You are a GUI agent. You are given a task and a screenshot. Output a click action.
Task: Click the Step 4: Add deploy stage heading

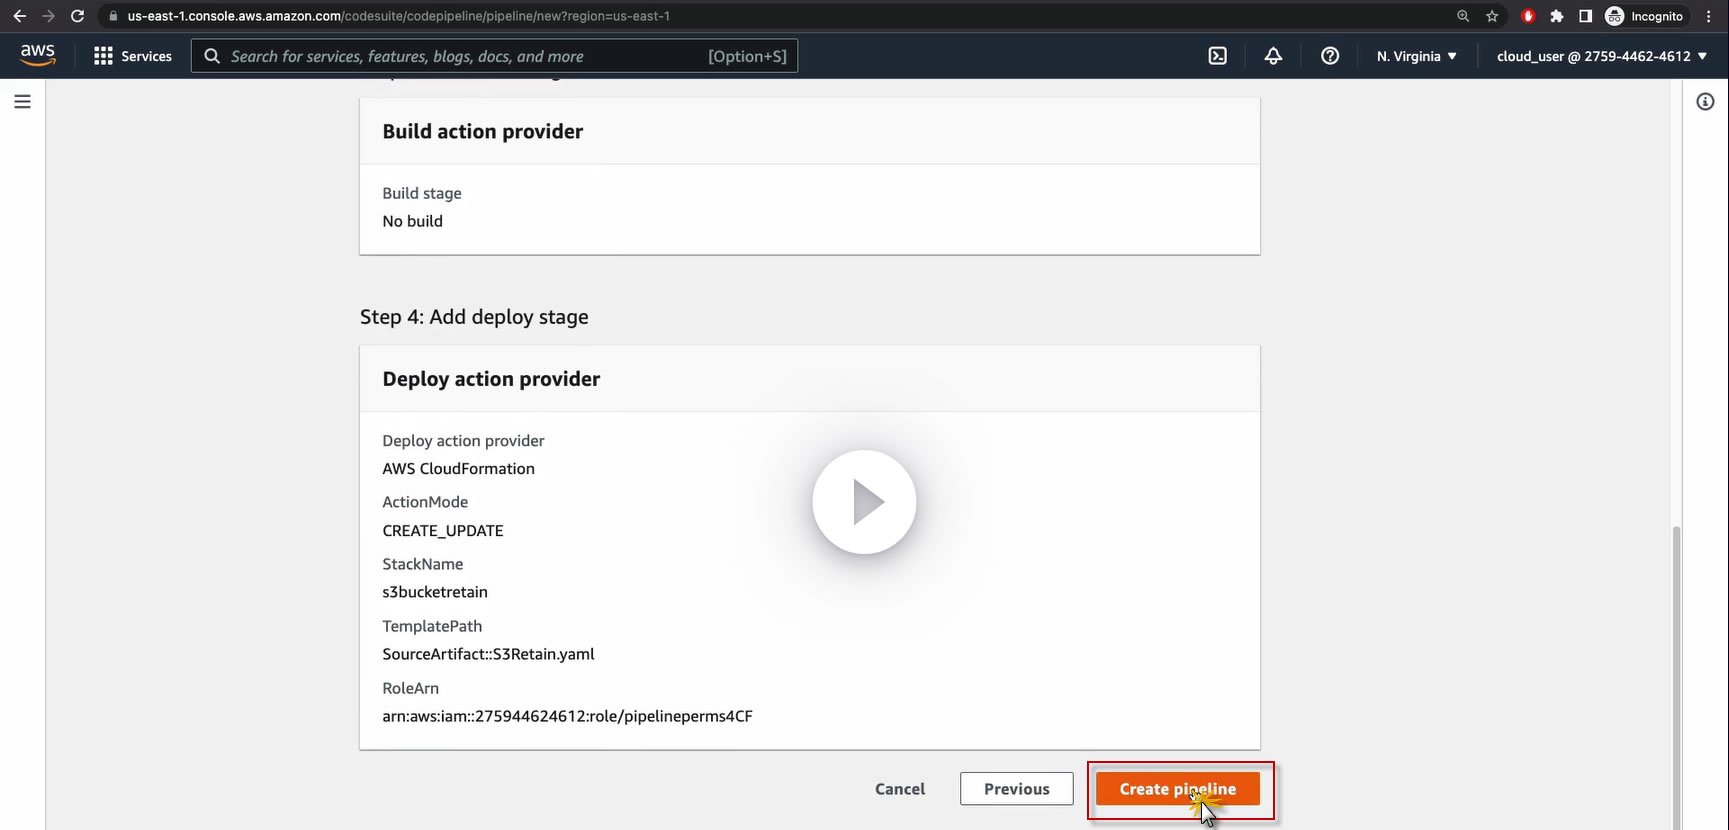pos(474,317)
